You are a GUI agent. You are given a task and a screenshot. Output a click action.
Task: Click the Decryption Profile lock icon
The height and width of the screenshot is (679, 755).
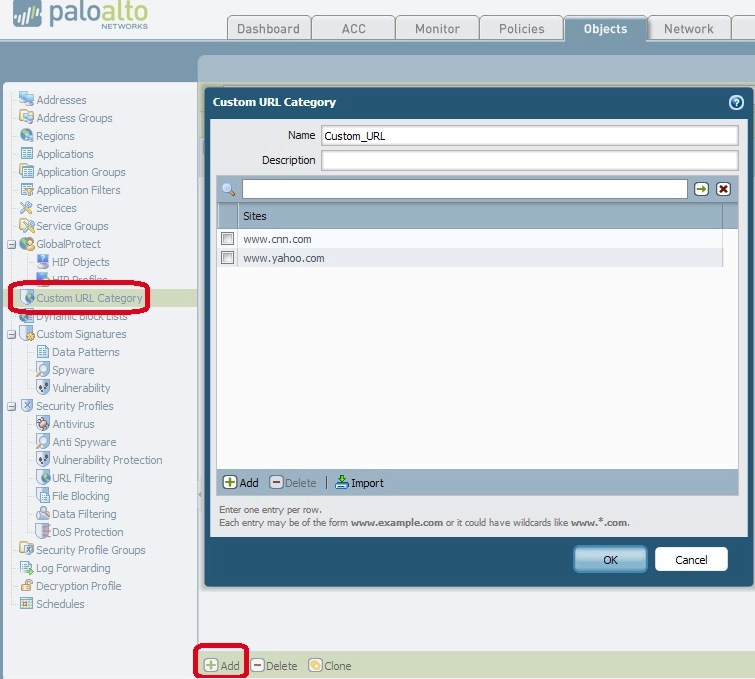(x=27, y=585)
